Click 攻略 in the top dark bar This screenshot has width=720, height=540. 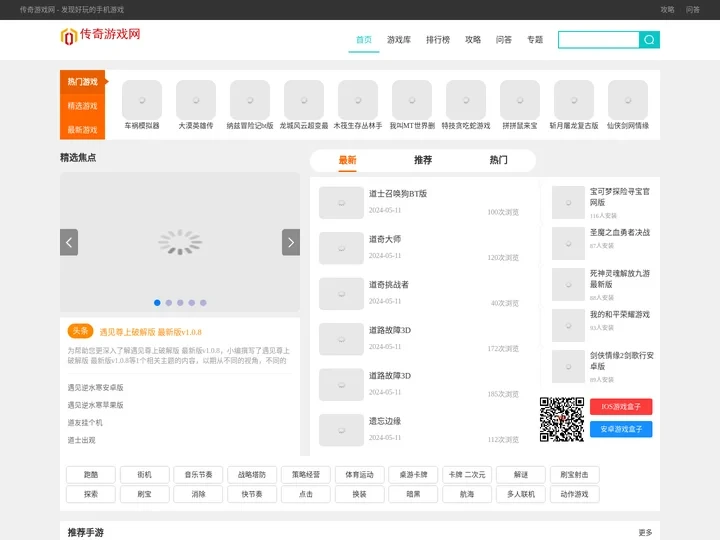[x=667, y=10]
